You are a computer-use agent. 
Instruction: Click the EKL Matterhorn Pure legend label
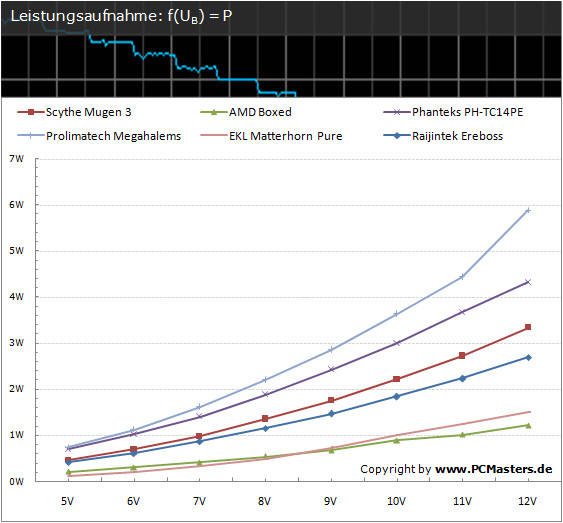285,136
